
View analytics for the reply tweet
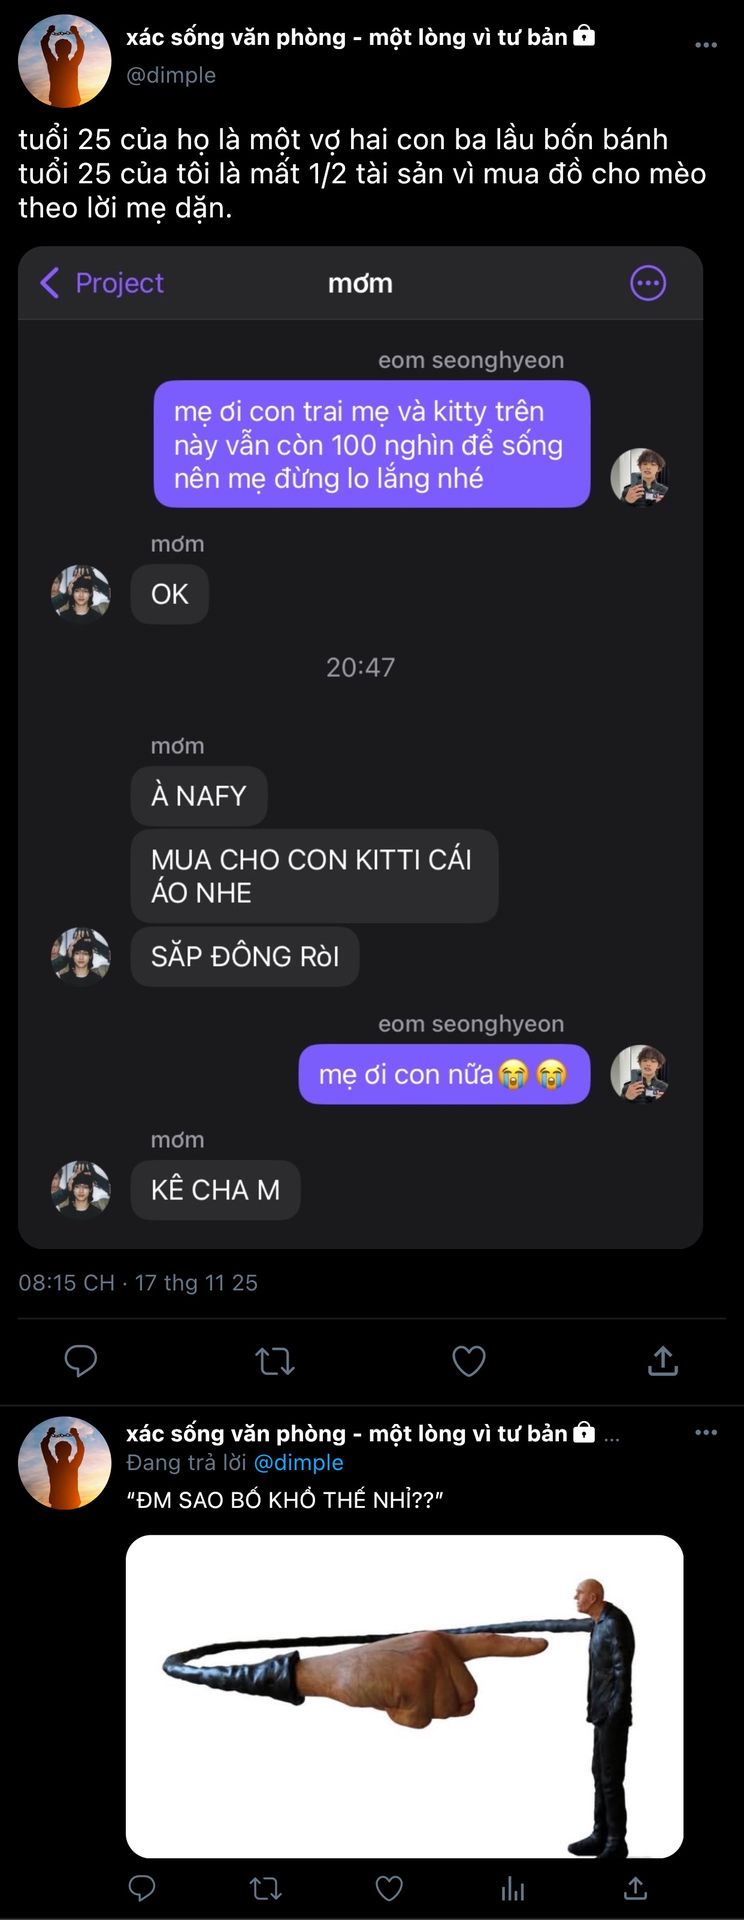512,1887
